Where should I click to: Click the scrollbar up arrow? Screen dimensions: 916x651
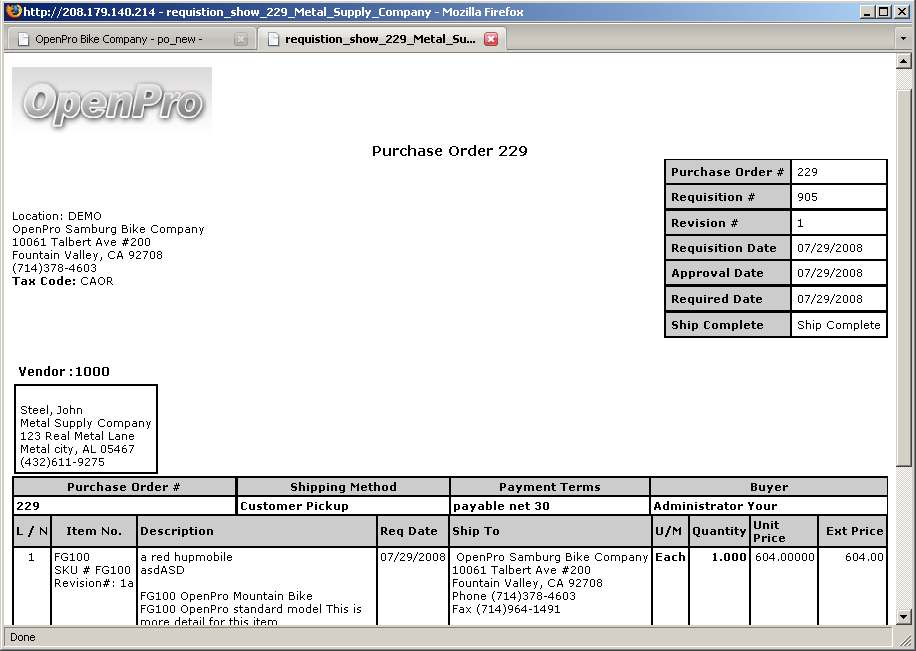pyautogui.click(x=904, y=62)
